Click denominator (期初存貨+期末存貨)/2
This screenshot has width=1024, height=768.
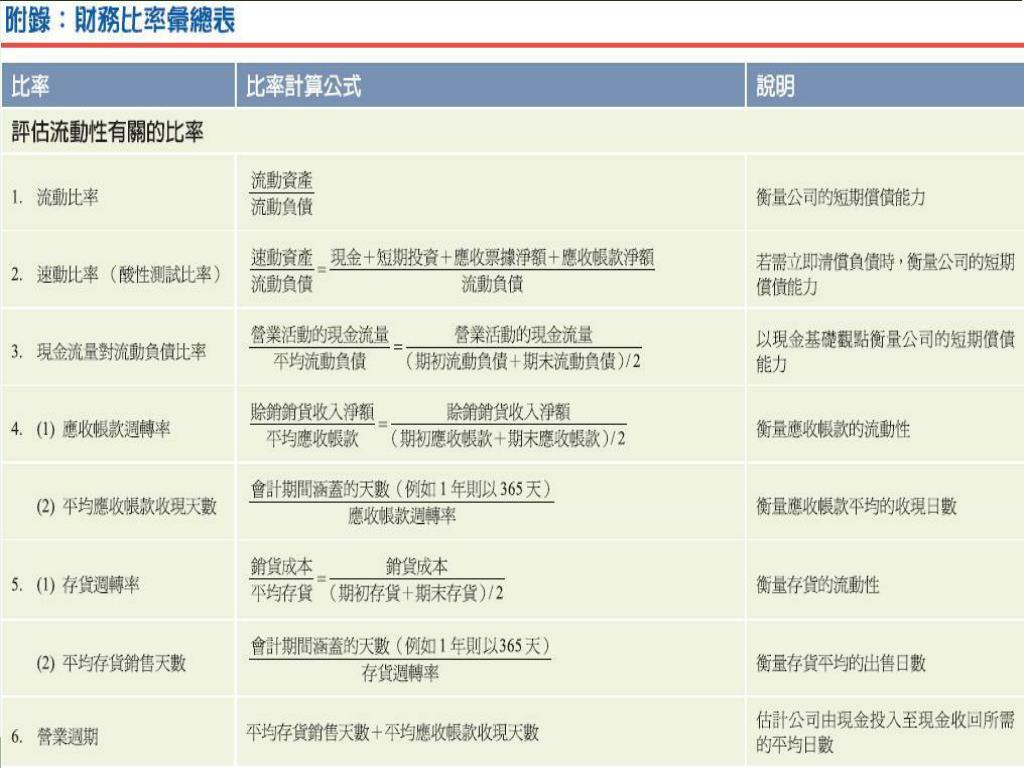[x=417, y=593]
